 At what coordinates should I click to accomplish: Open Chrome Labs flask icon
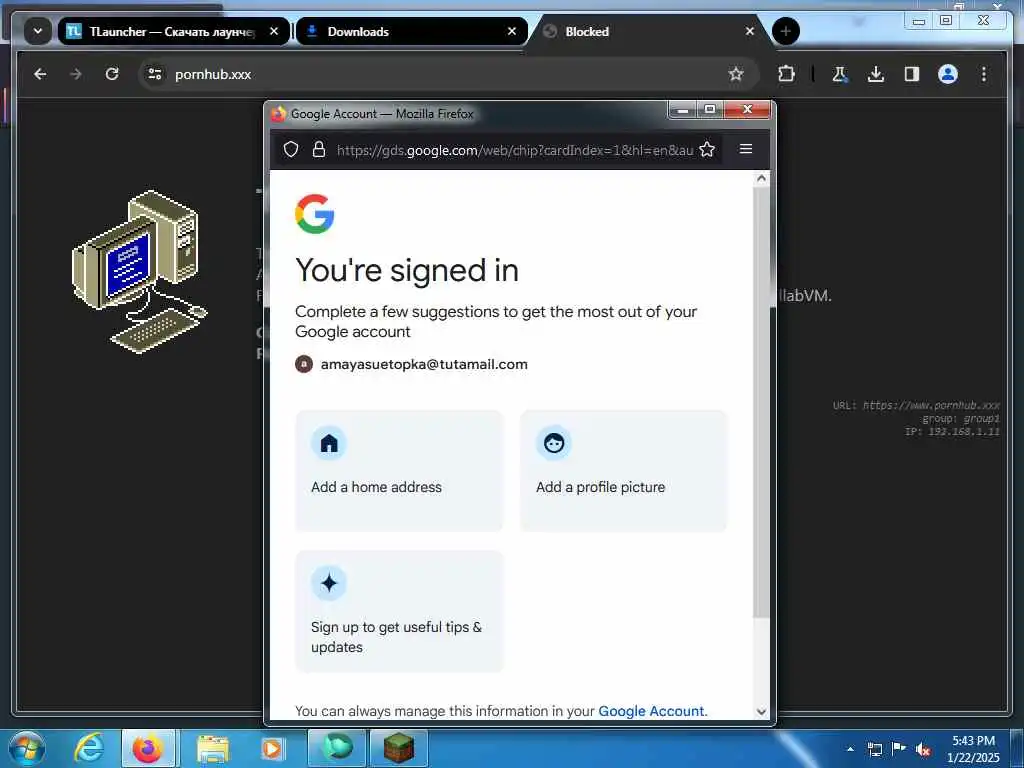click(x=840, y=74)
